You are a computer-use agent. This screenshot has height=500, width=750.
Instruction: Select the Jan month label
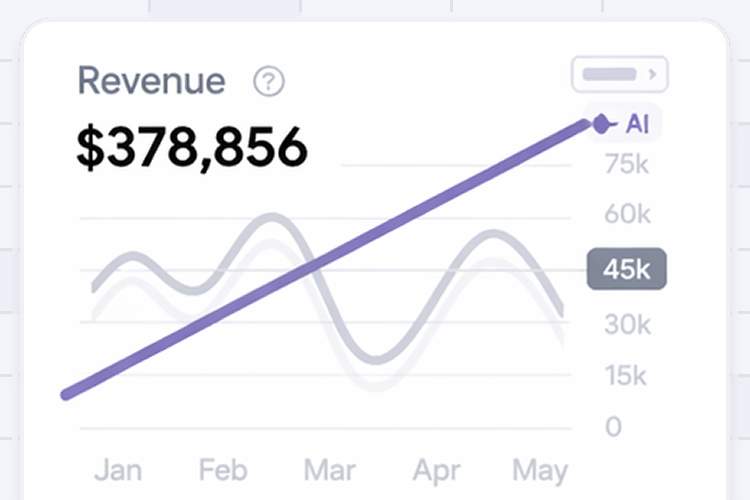[x=117, y=469]
